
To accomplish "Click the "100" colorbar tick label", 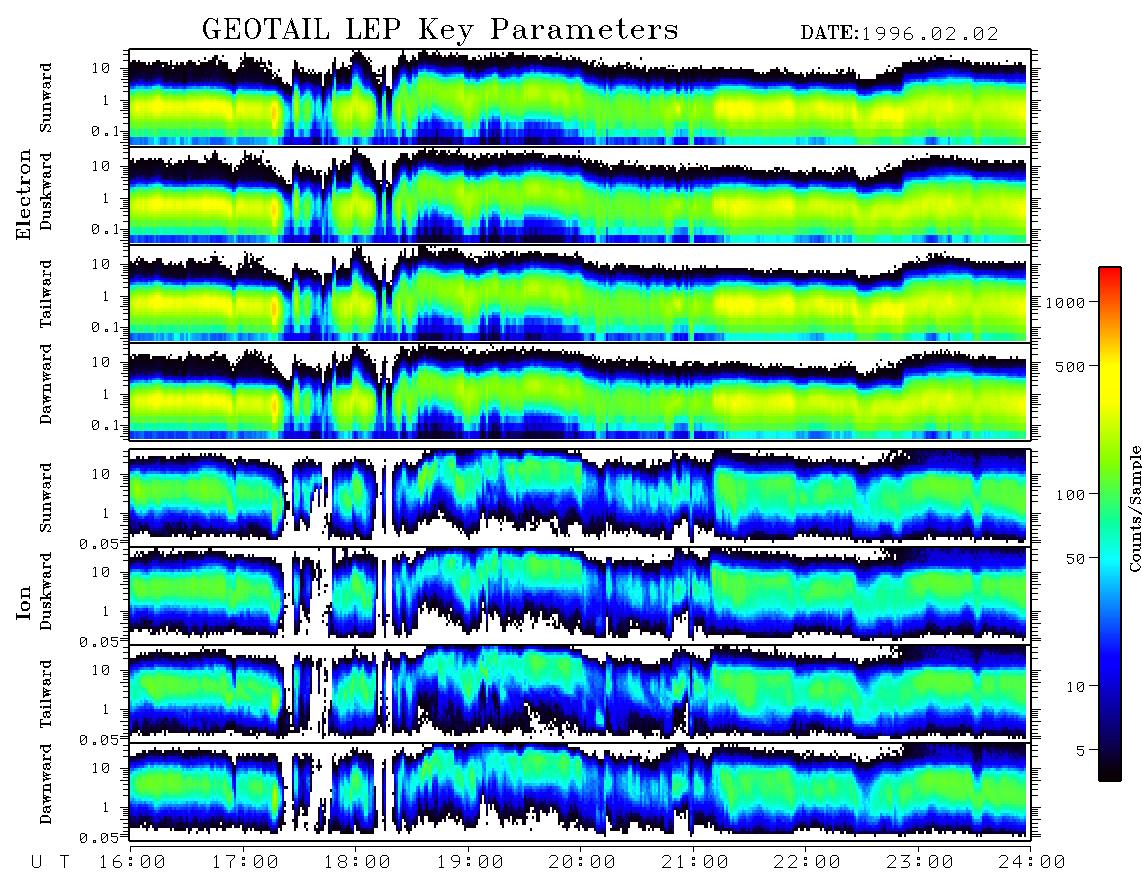I will coord(1070,495).
